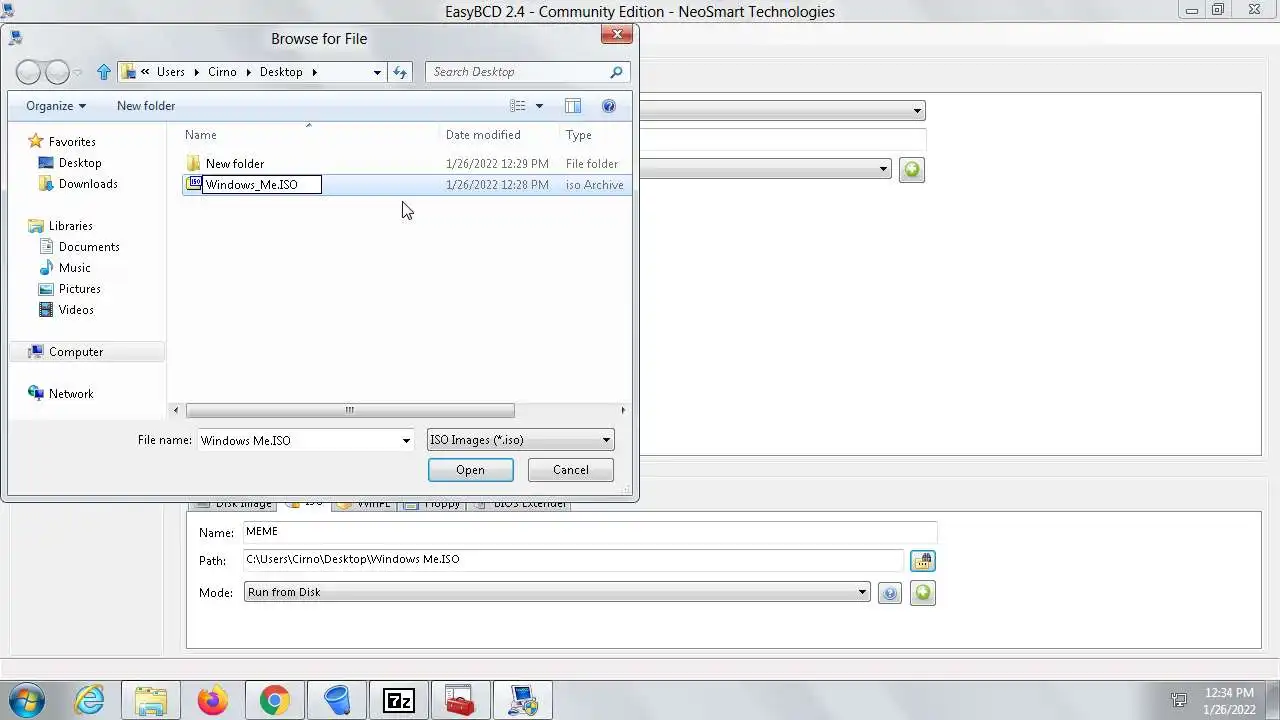Switch to EasyBCD taskbar icon

[x=522, y=701]
